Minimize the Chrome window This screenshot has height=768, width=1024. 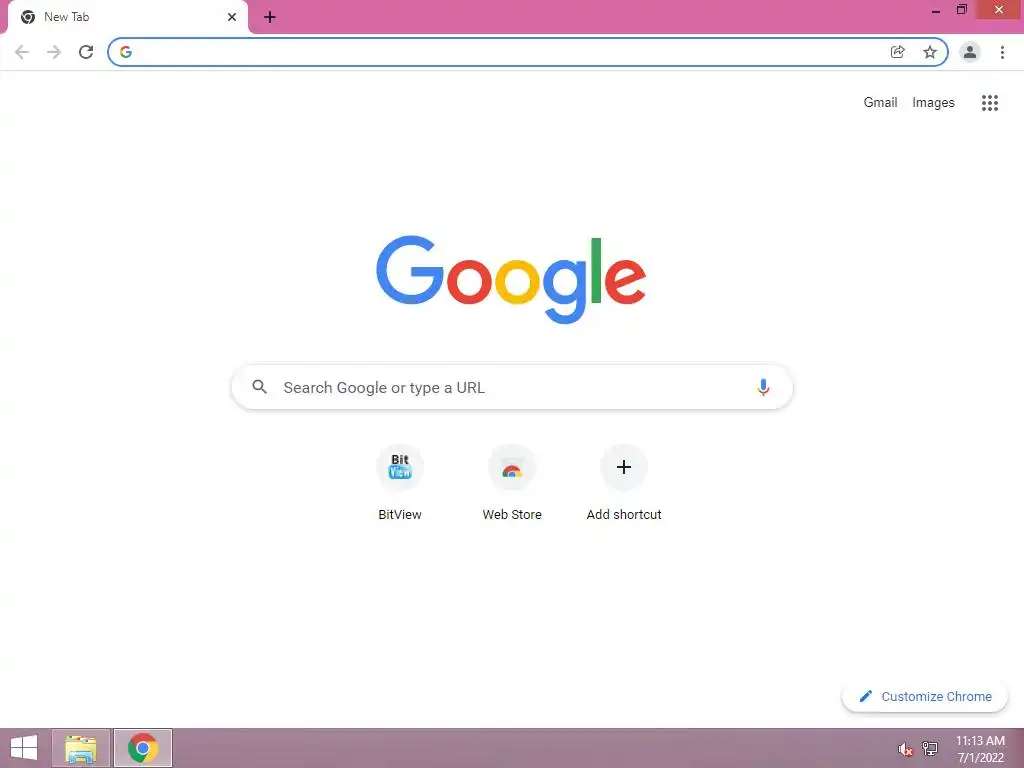936,10
